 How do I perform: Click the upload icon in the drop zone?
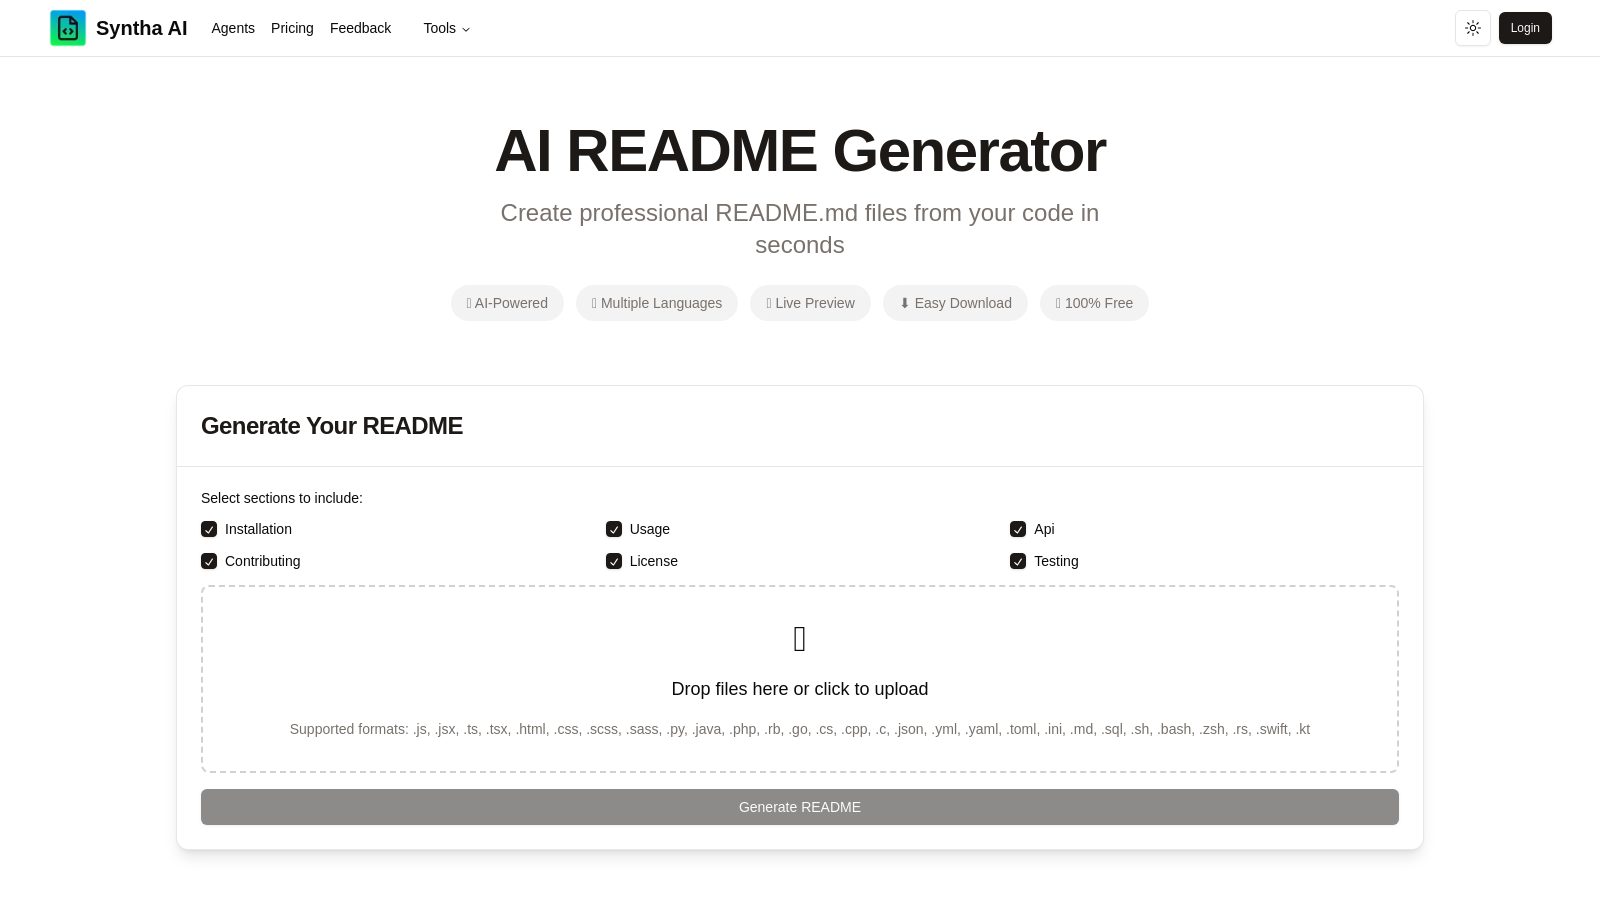coord(799,639)
